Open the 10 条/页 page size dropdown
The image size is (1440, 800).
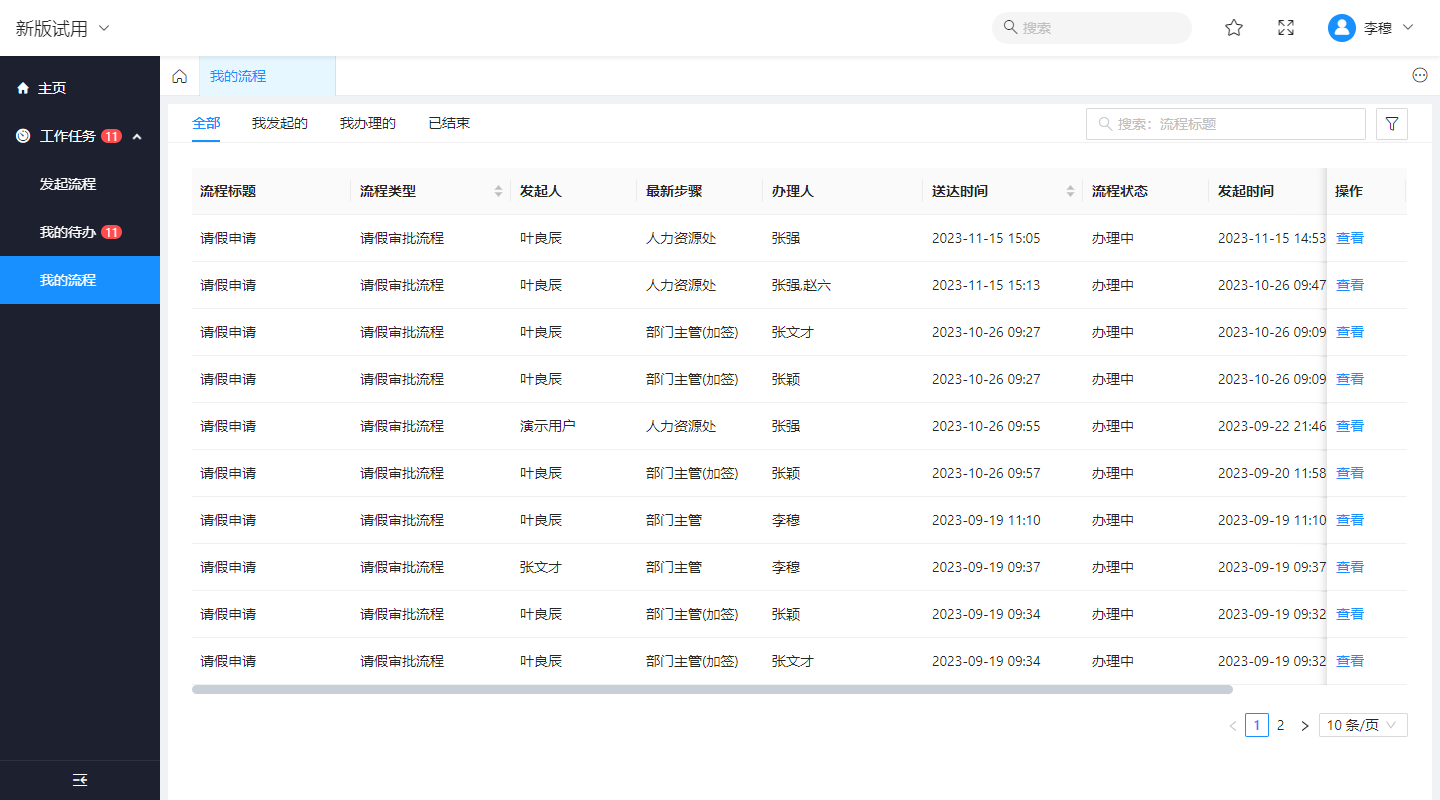click(x=1362, y=725)
